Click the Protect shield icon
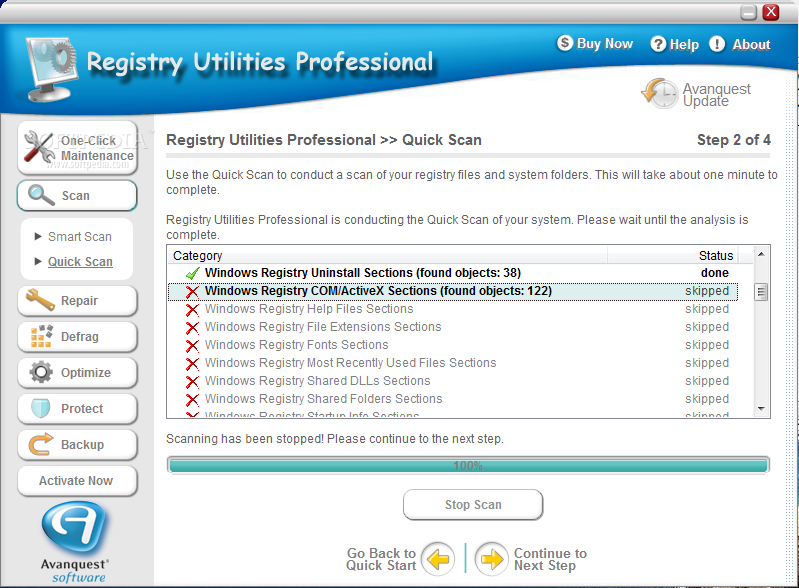Image resolution: width=799 pixels, height=588 pixels. [x=40, y=408]
